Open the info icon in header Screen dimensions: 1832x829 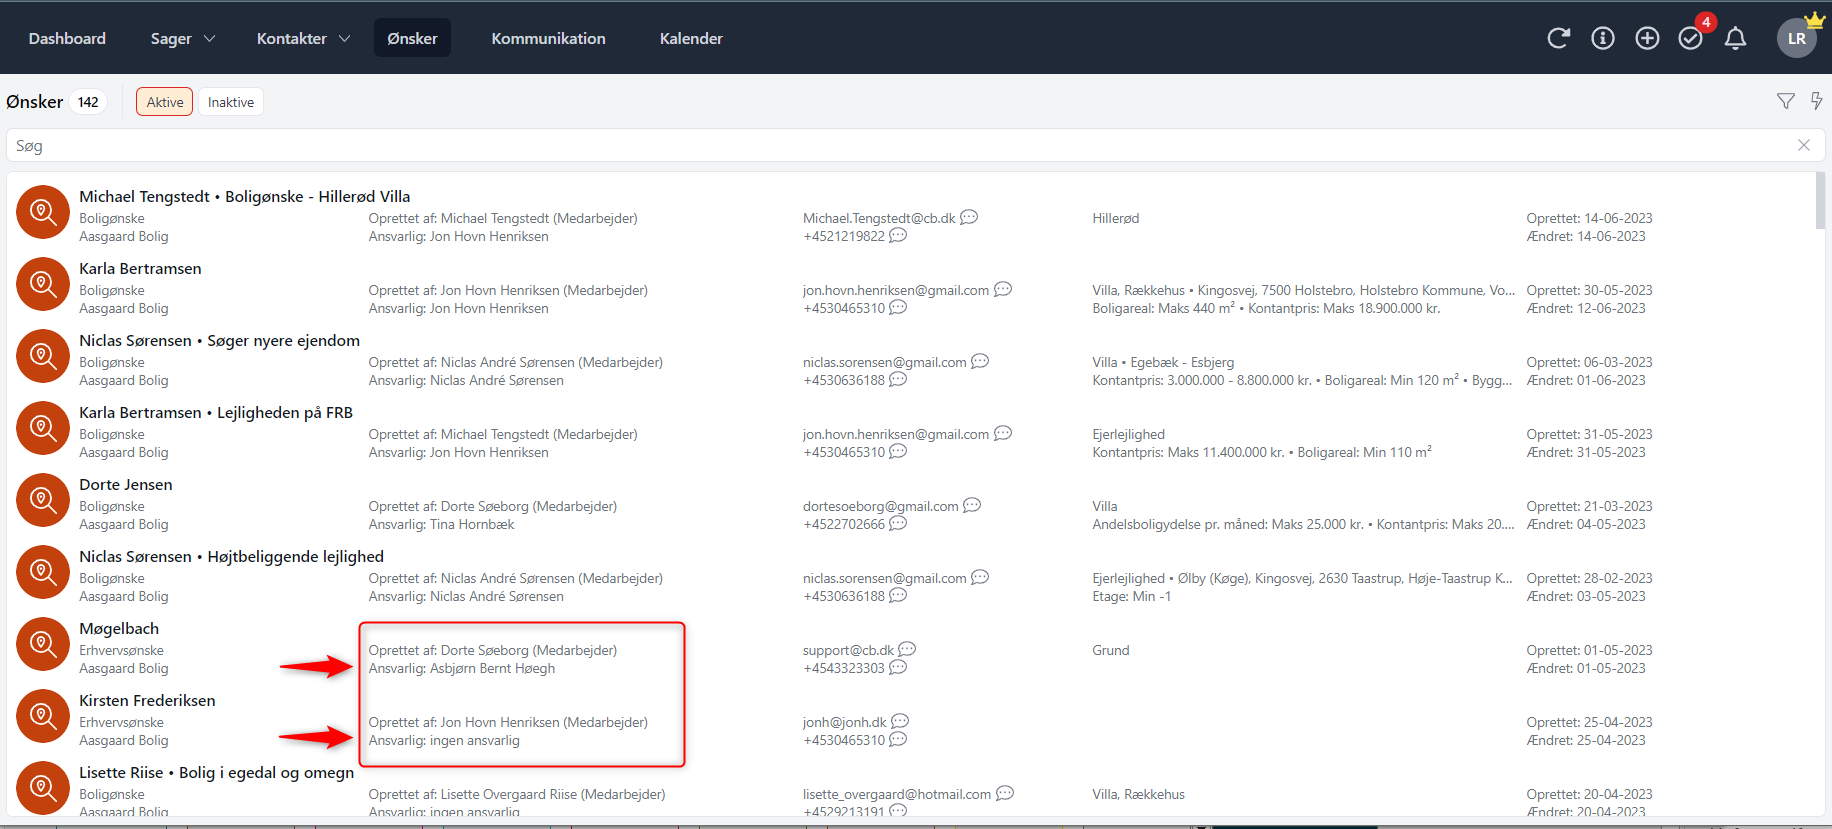[x=1603, y=38]
